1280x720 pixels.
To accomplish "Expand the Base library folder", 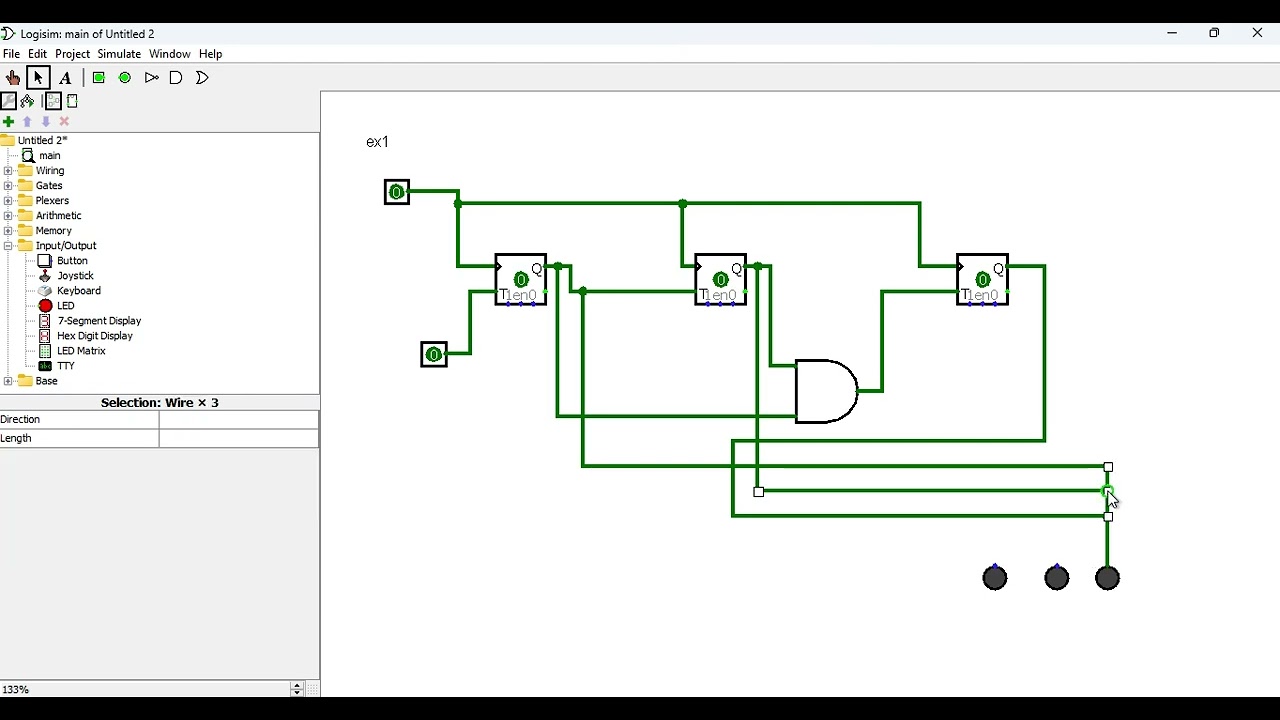I will coord(8,381).
